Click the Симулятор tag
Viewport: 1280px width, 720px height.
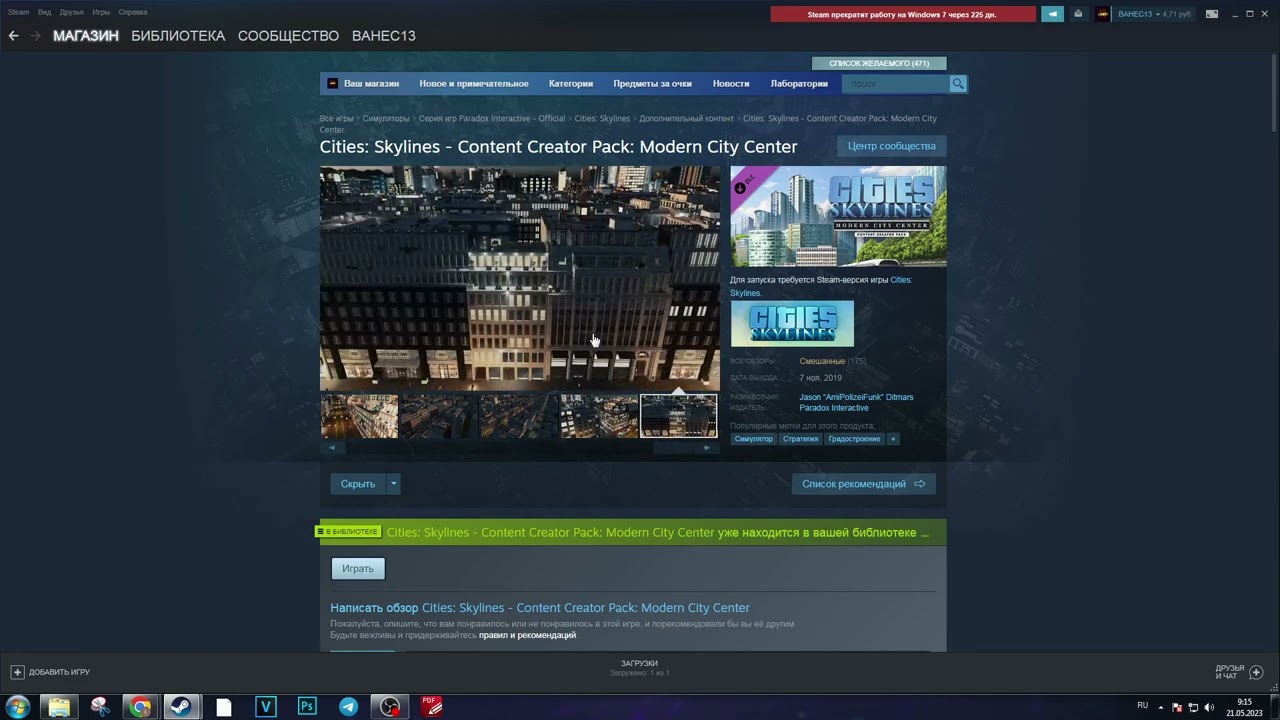754,439
